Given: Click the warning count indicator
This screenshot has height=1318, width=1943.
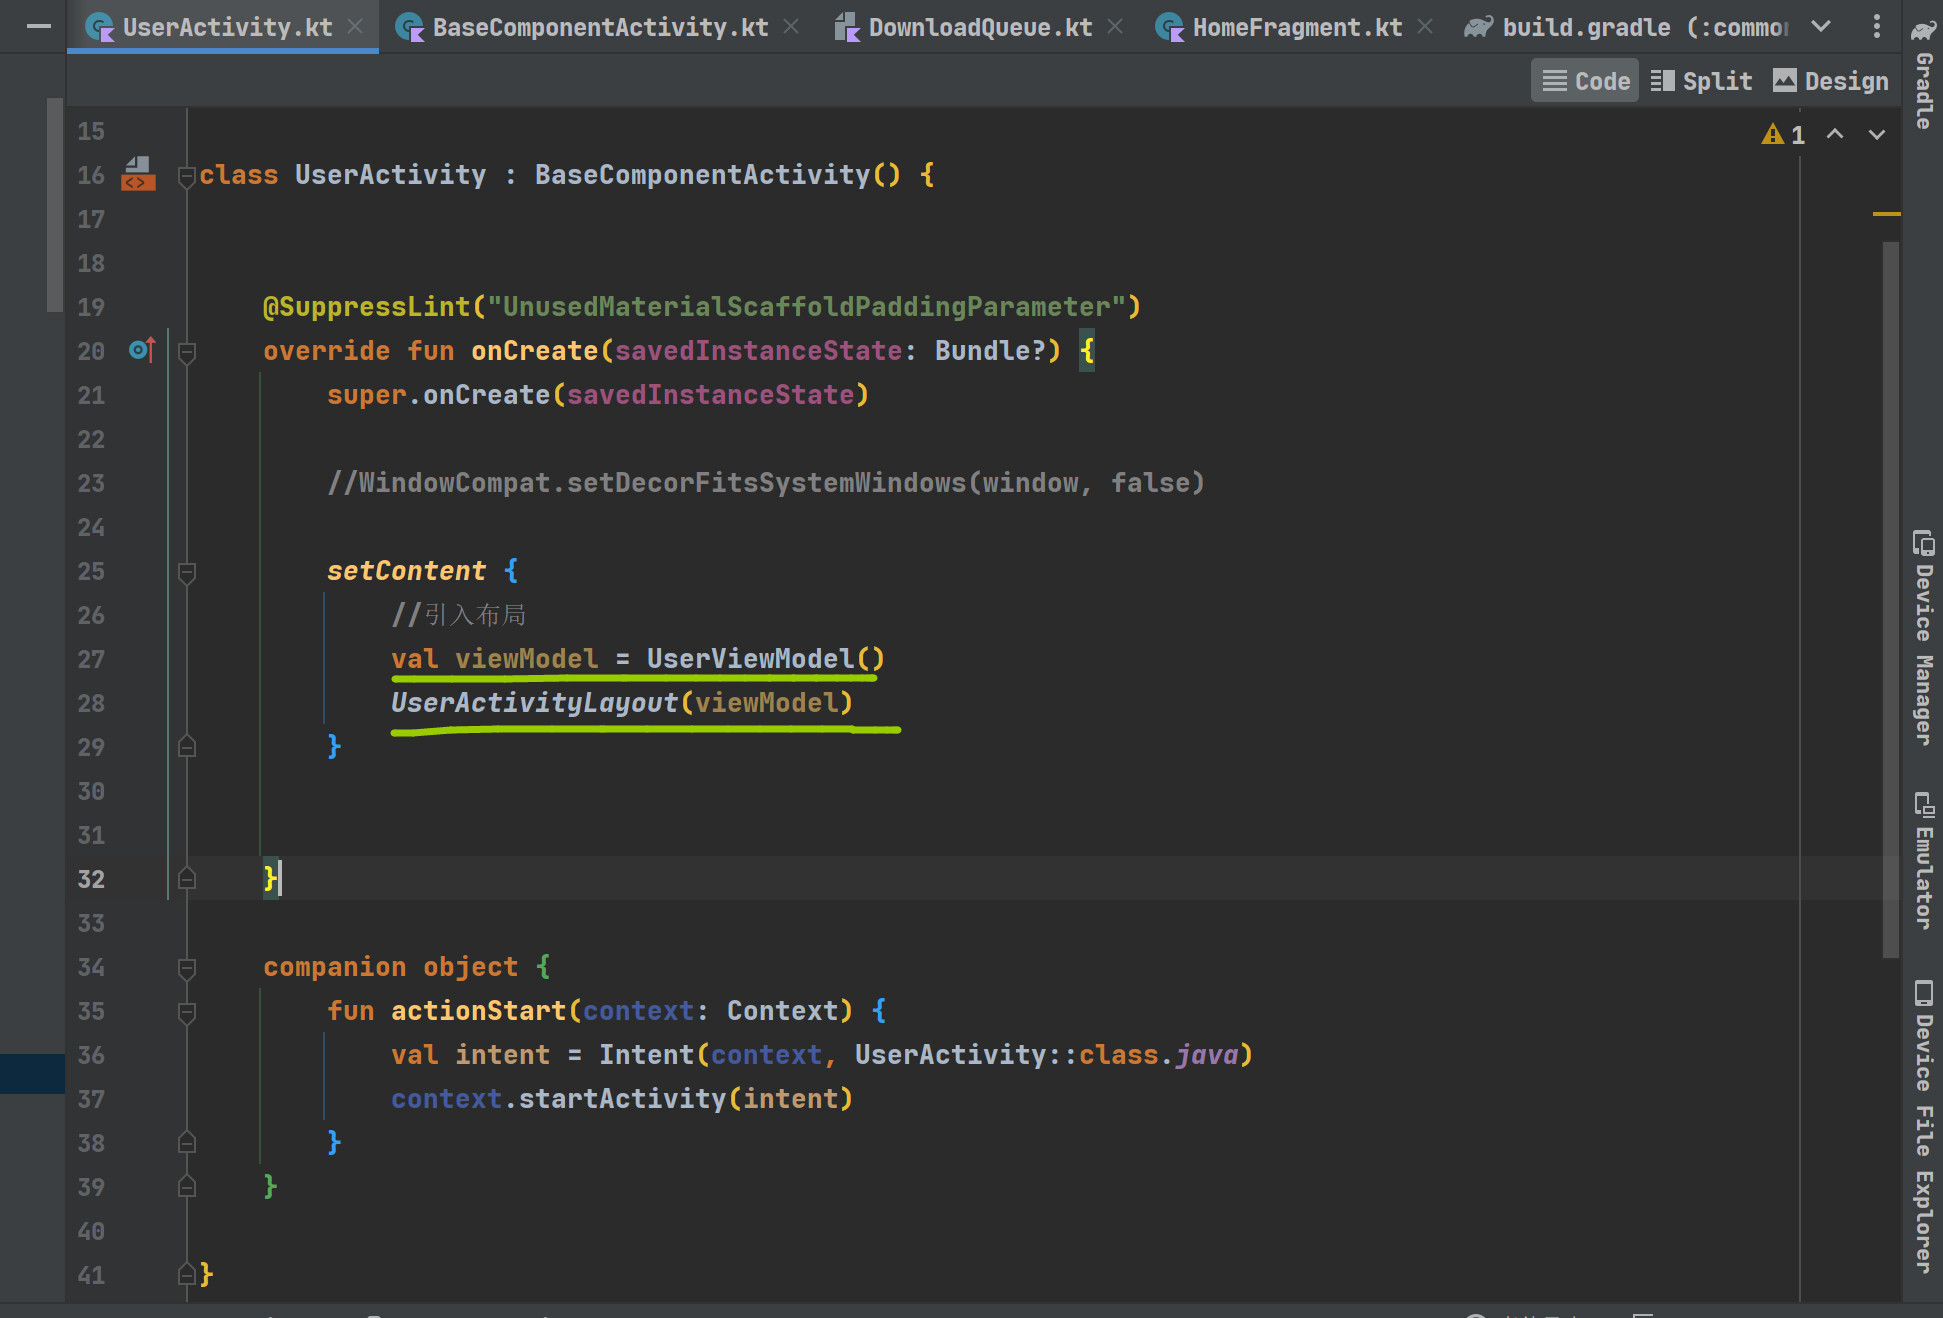Looking at the screenshot, I should click(1784, 135).
